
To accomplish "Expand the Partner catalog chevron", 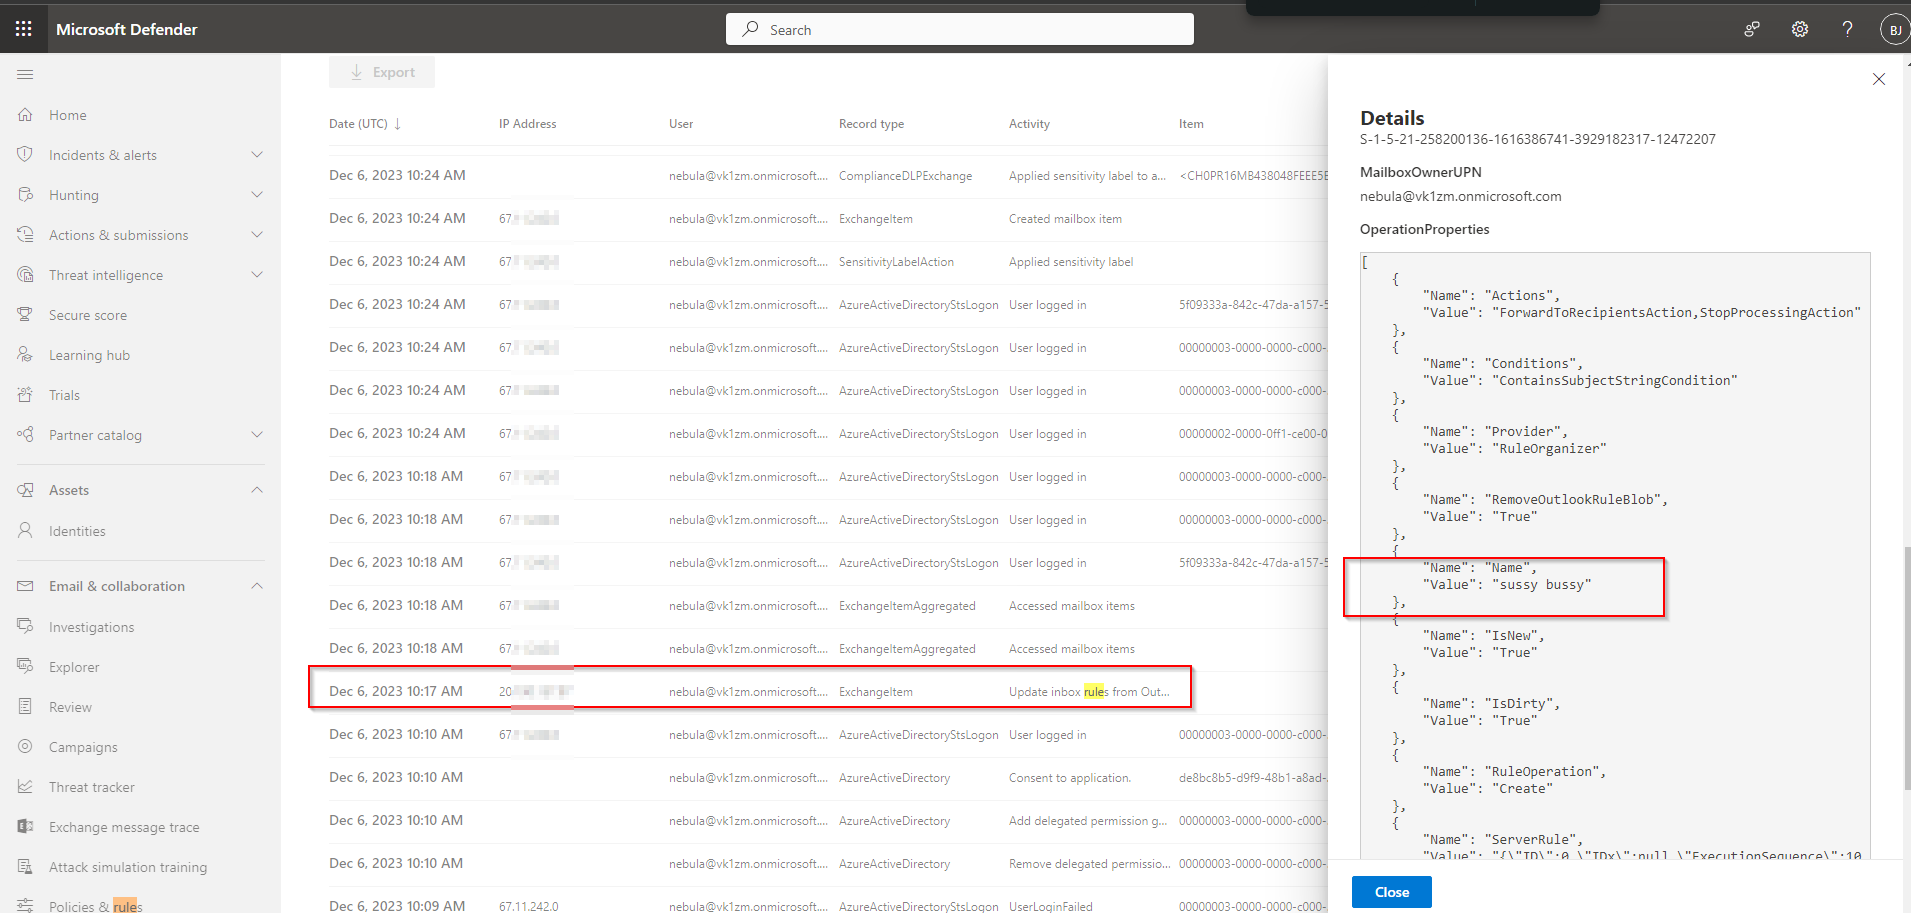I will coord(257,435).
